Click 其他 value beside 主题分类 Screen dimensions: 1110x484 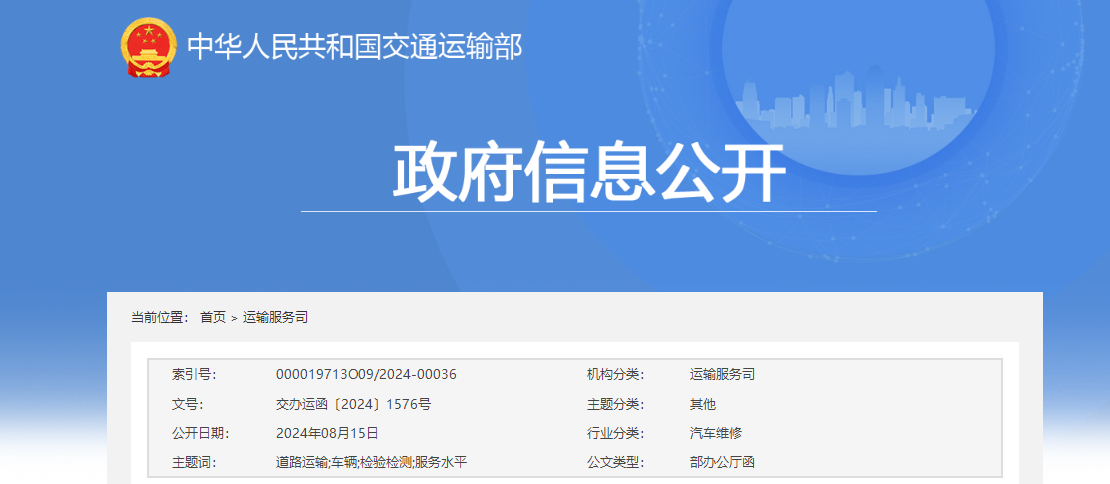pos(703,404)
